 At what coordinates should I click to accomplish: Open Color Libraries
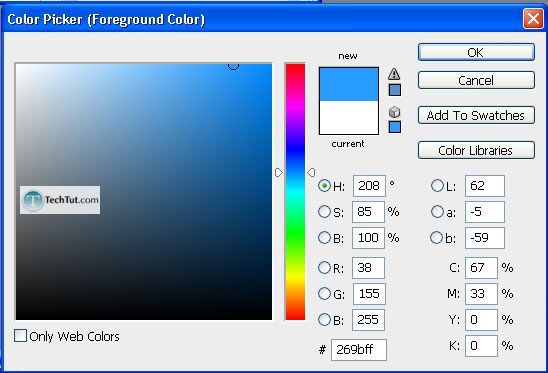476,150
